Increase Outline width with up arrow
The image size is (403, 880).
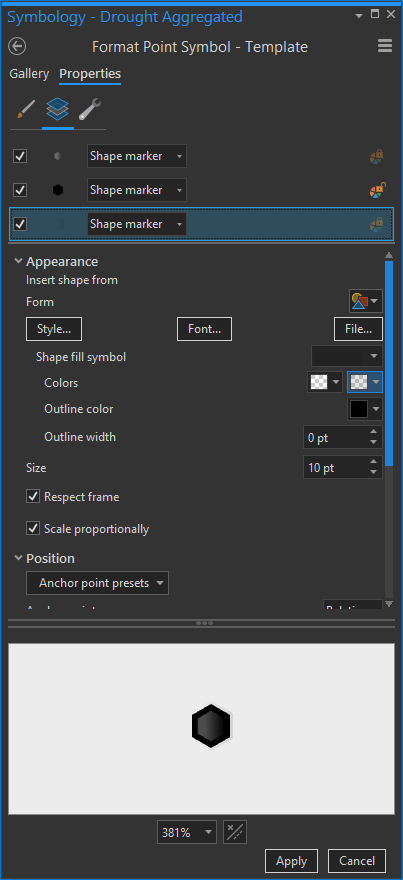coord(374,432)
